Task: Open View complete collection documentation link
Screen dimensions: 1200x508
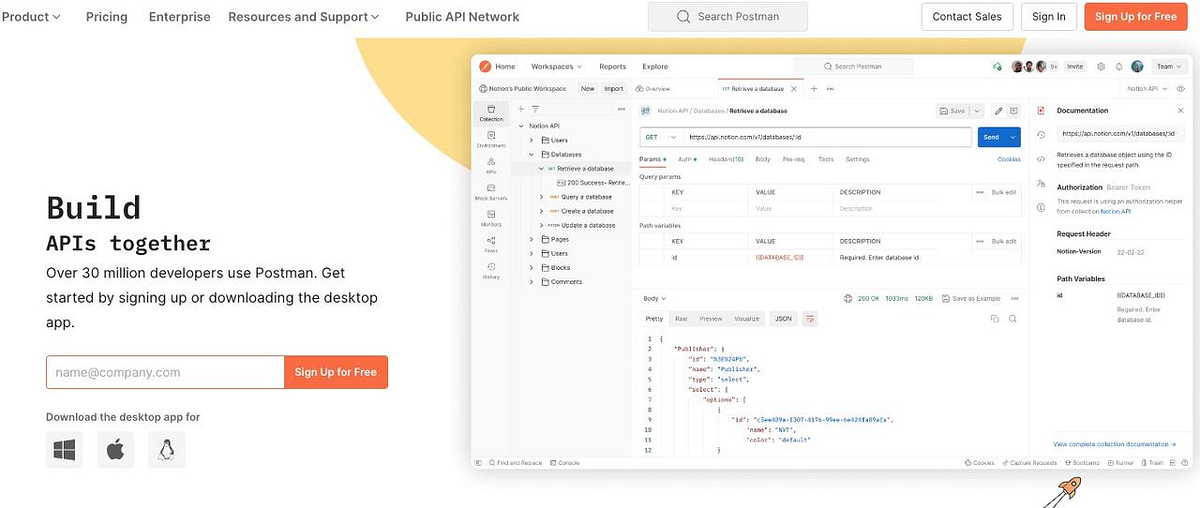Action: (1114, 444)
